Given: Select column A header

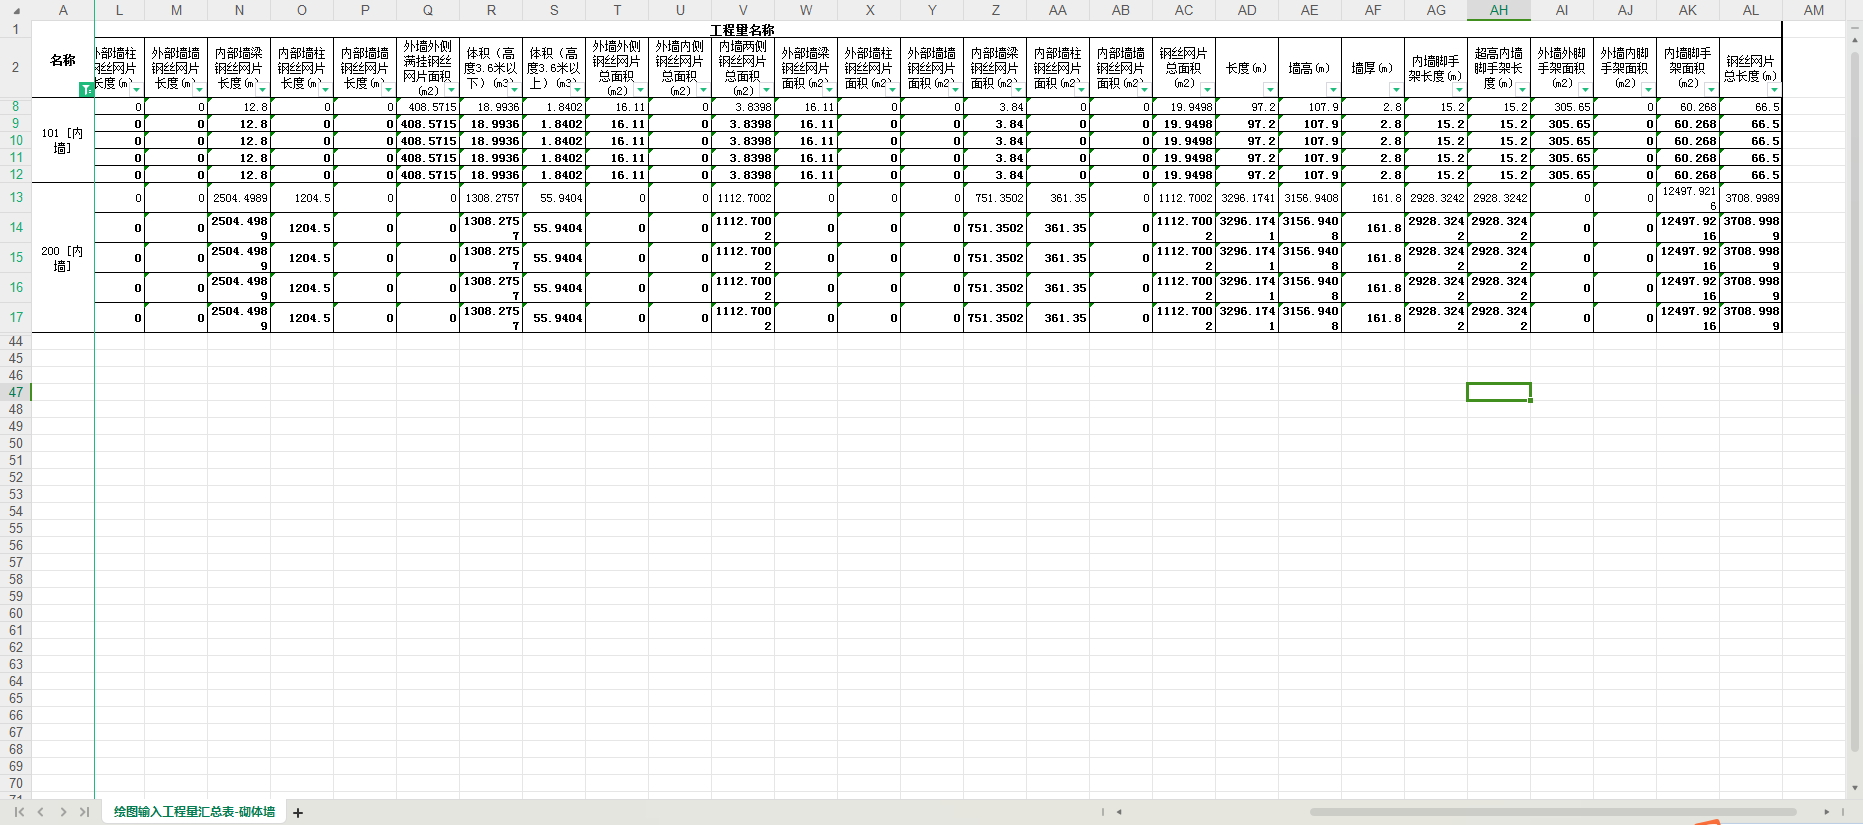Looking at the screenshot, I should pyautogui.click(x=63, y=10).
